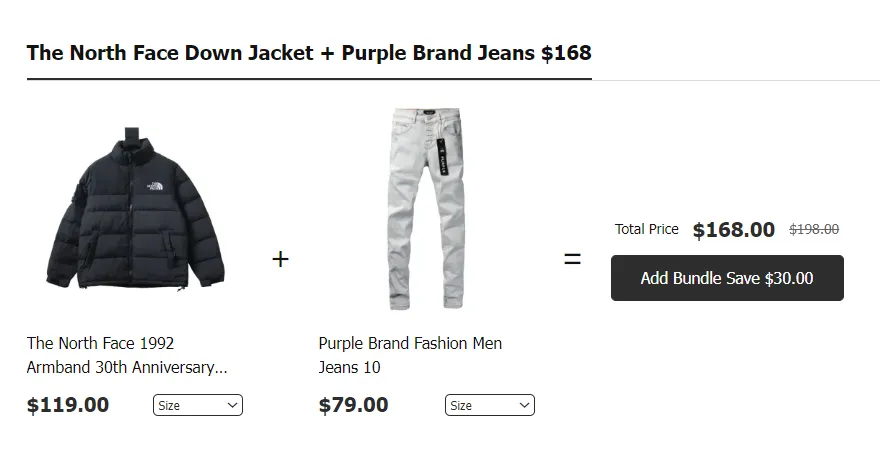Click the black North Face jacket image
Image resolution: width=880 pixels, height=474 pixels.
[135, 215]
